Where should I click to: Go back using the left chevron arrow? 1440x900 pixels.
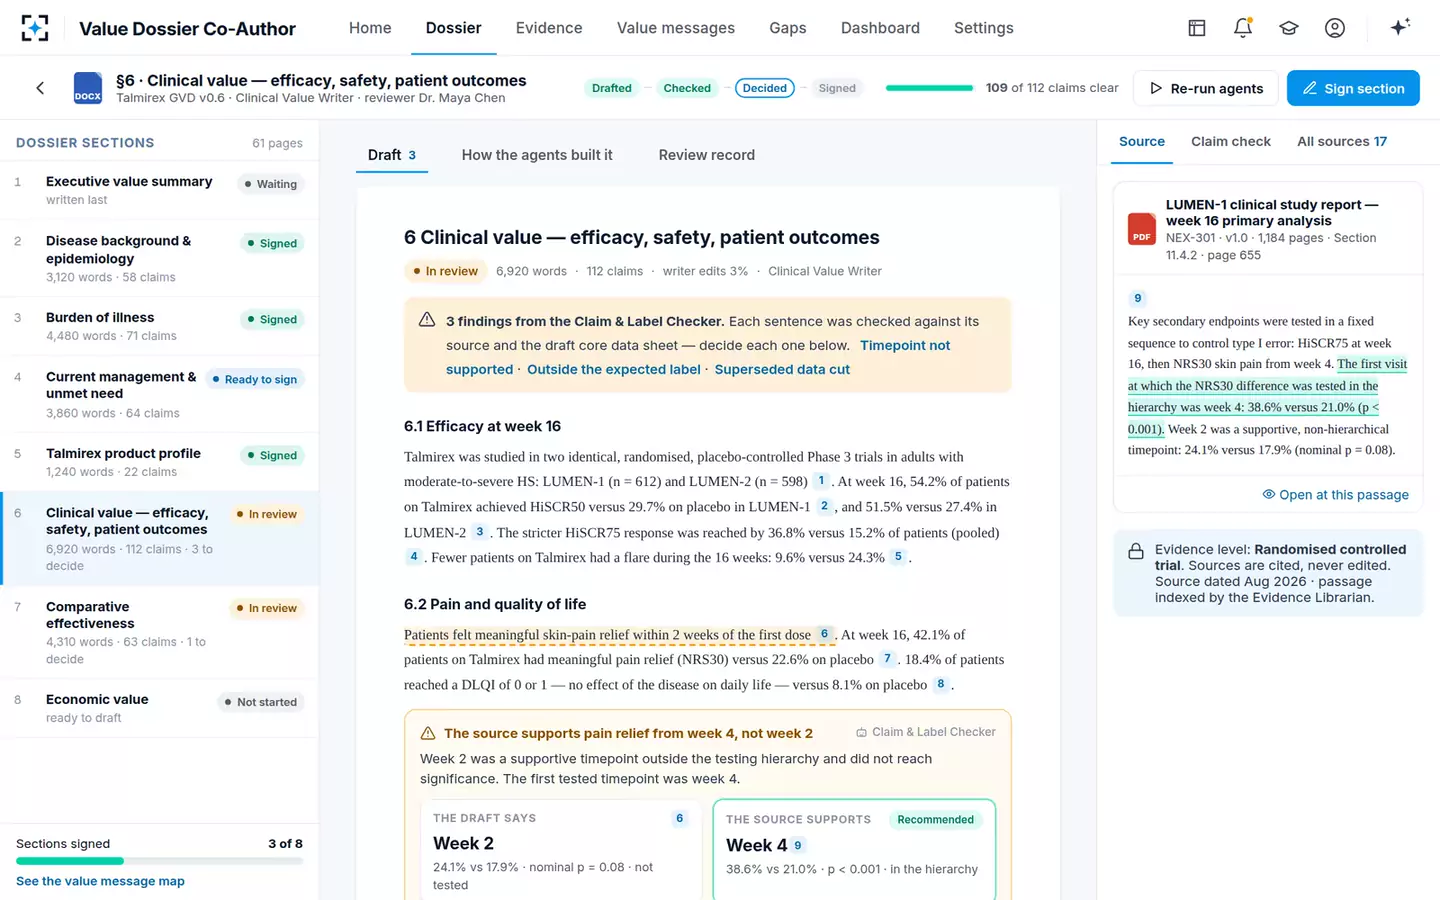click(40, 88)
